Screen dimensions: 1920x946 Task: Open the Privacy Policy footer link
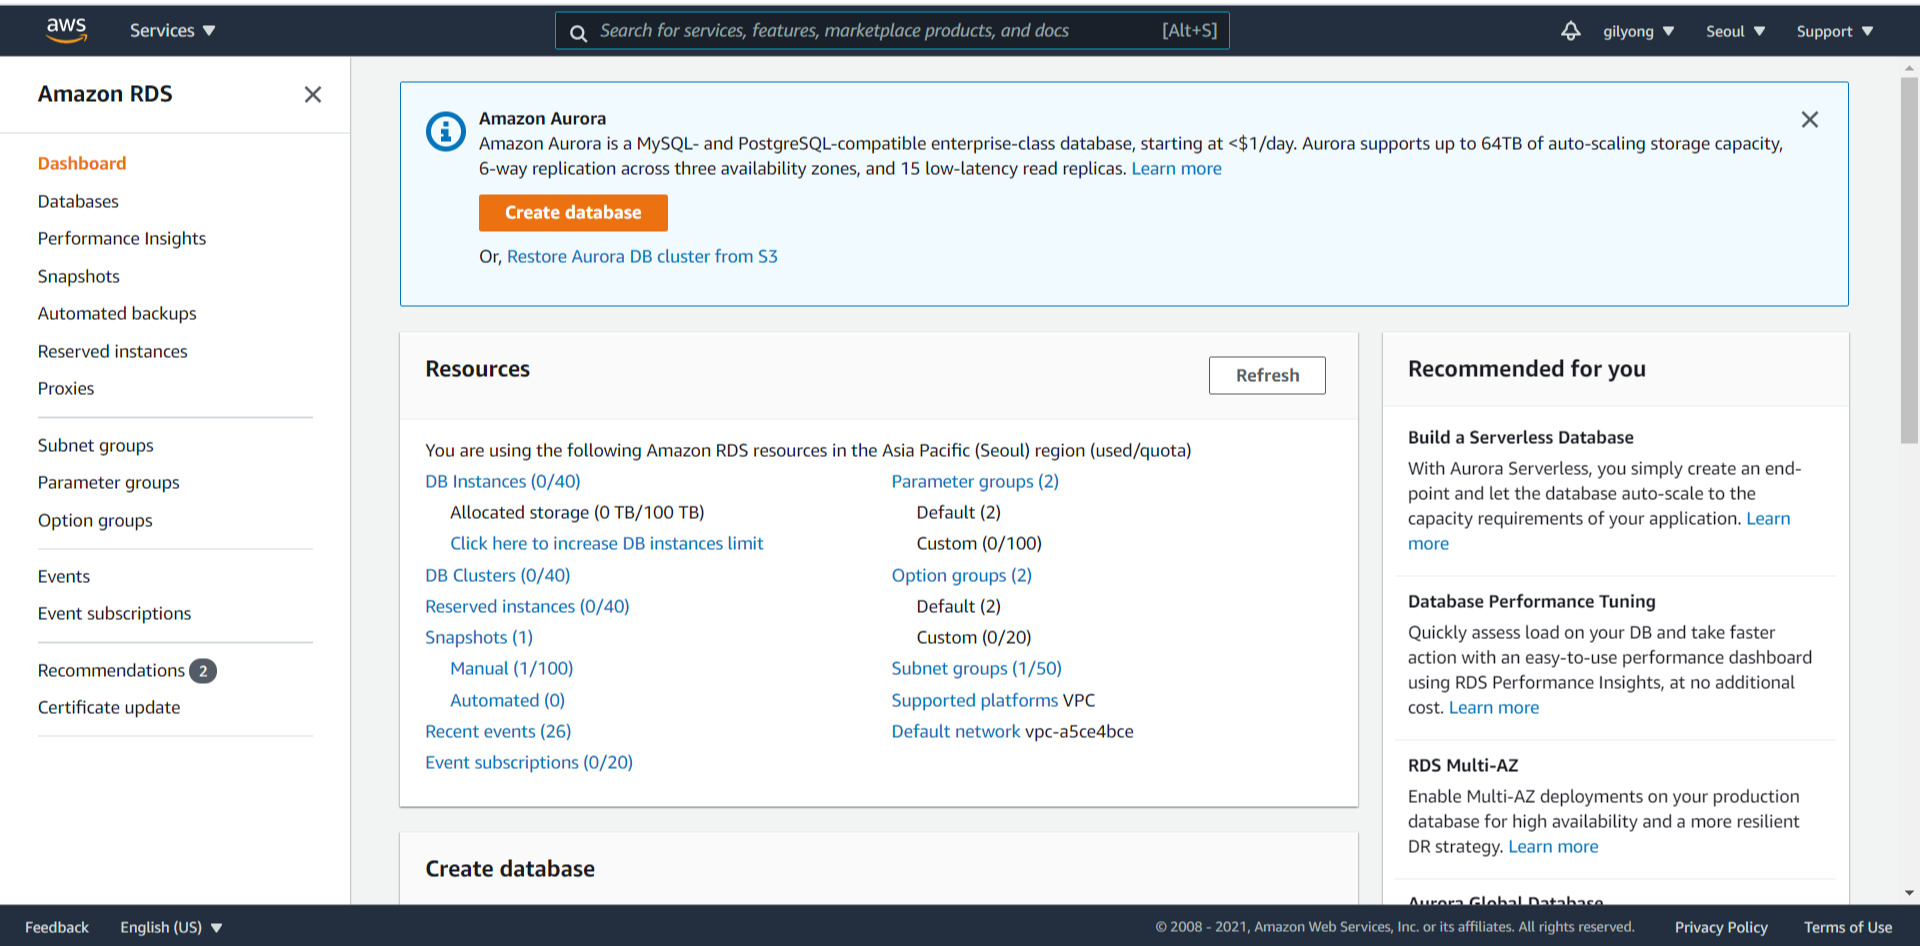(1721, 927)
